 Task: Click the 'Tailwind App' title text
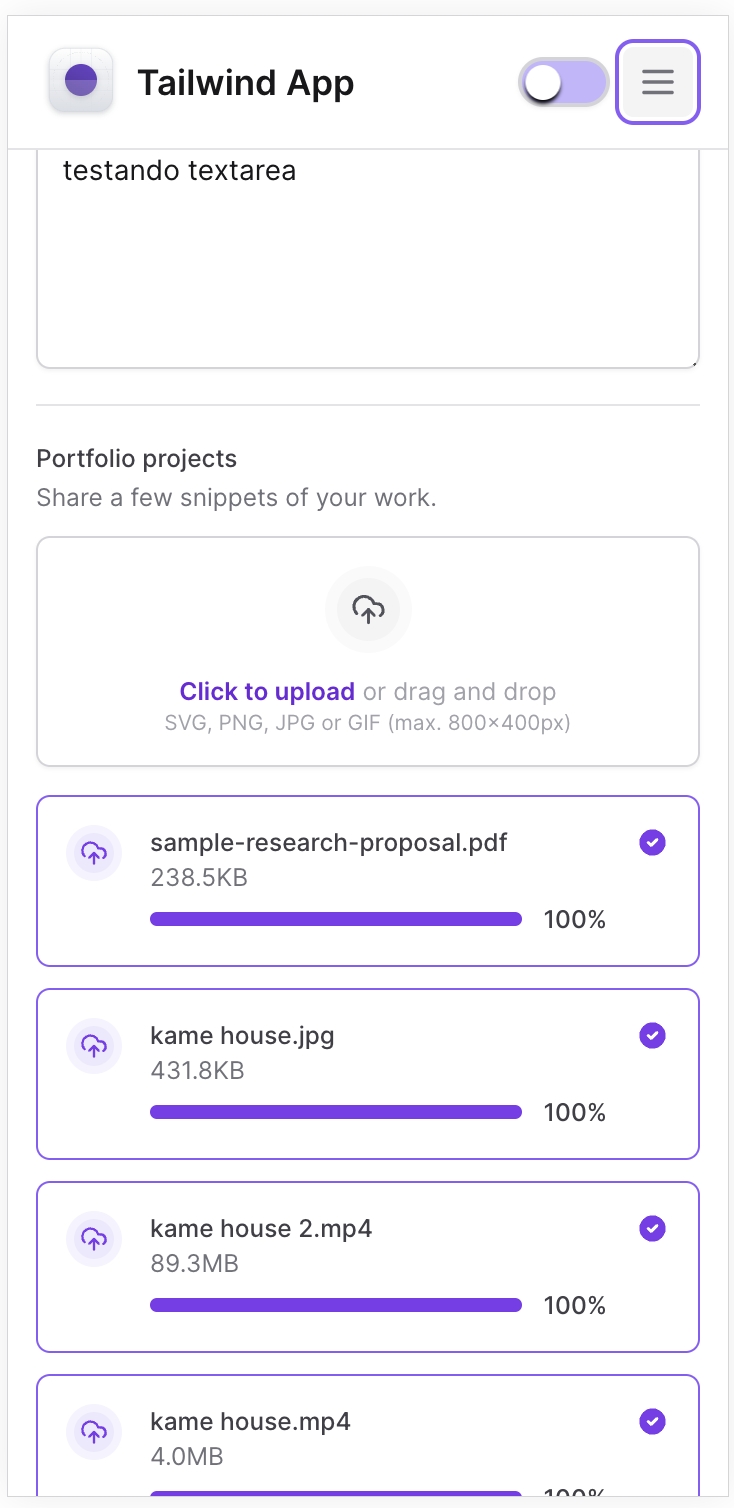pyautogui.click(x=245, y=83)
